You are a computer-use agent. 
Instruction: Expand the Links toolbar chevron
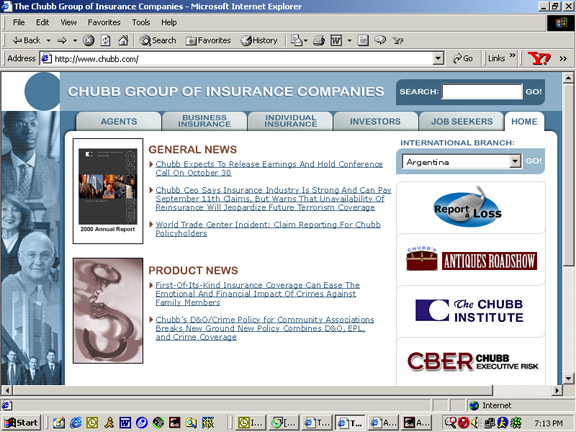(512, 56)
